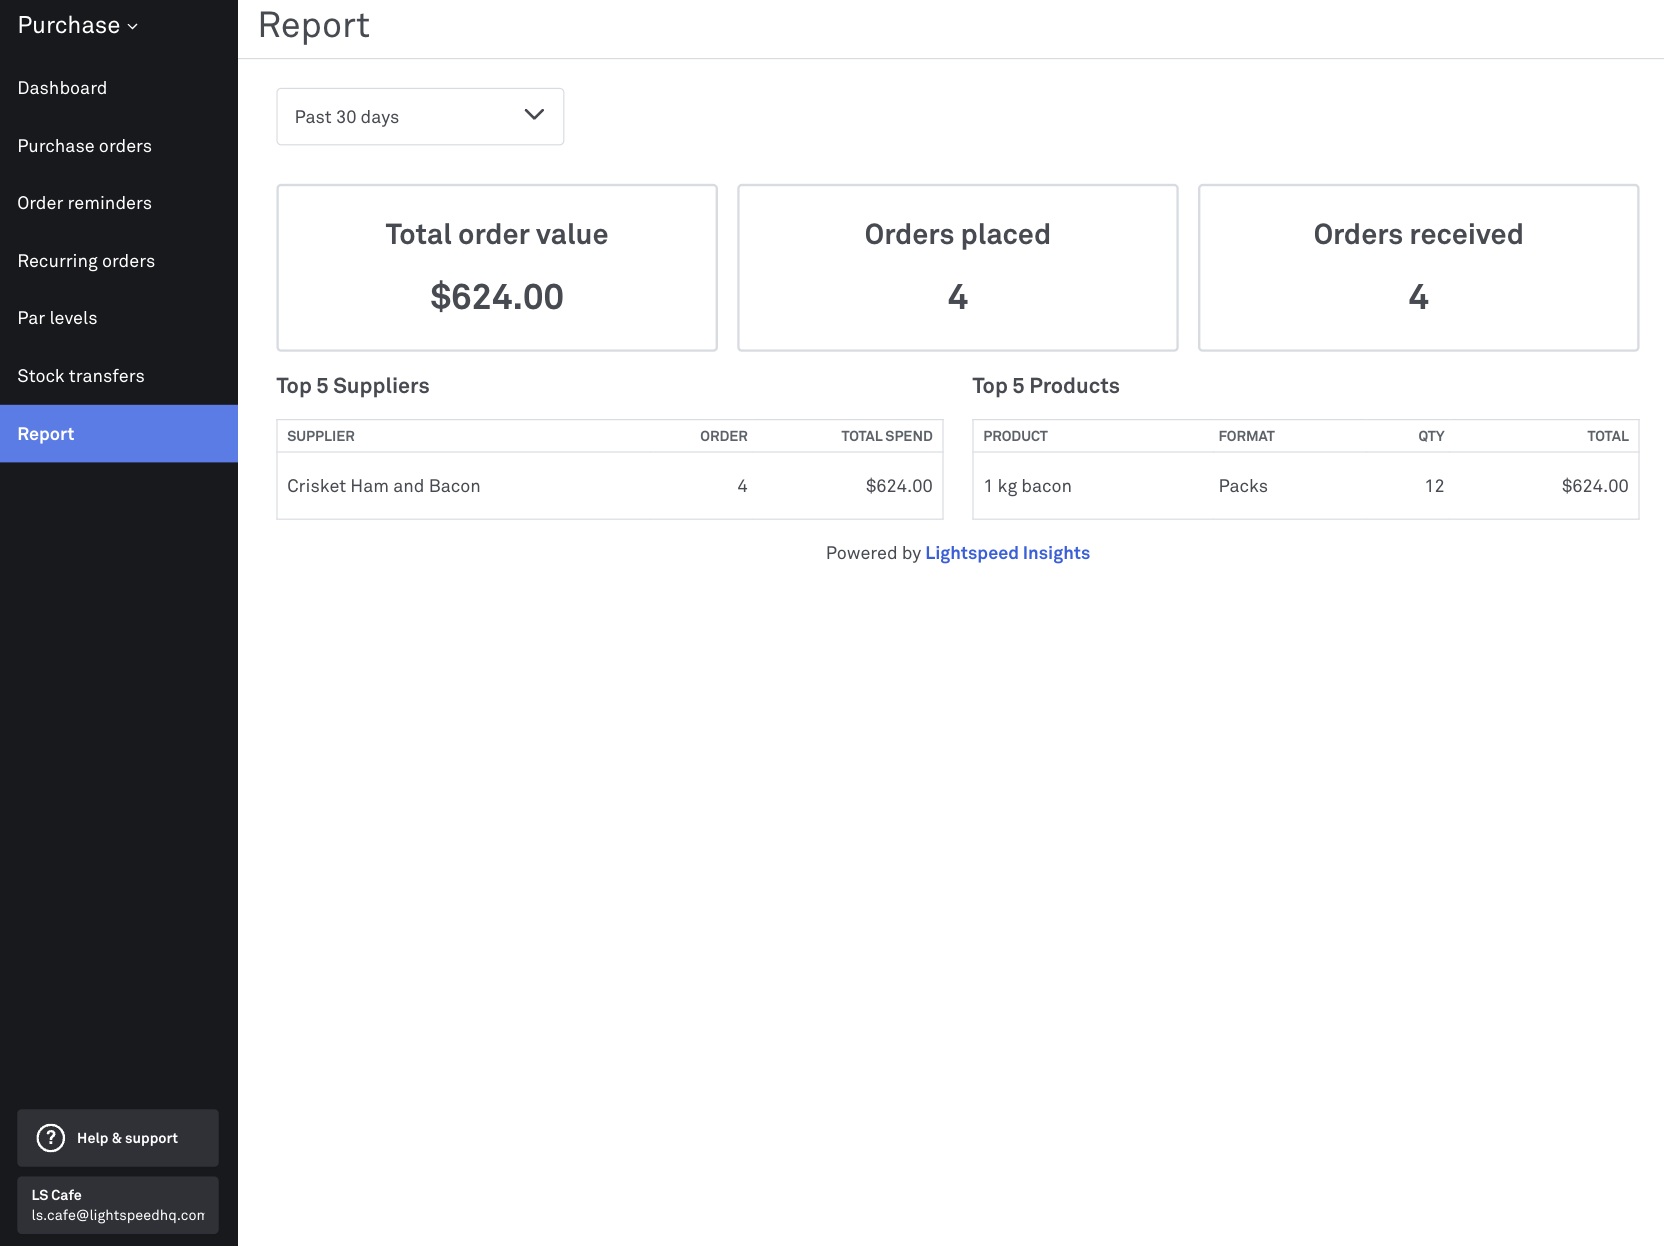This screenshot has width=1664, height=1246.
Task: Click the QTY column header
Action: pyautogui.click(x=1431, y=436)
